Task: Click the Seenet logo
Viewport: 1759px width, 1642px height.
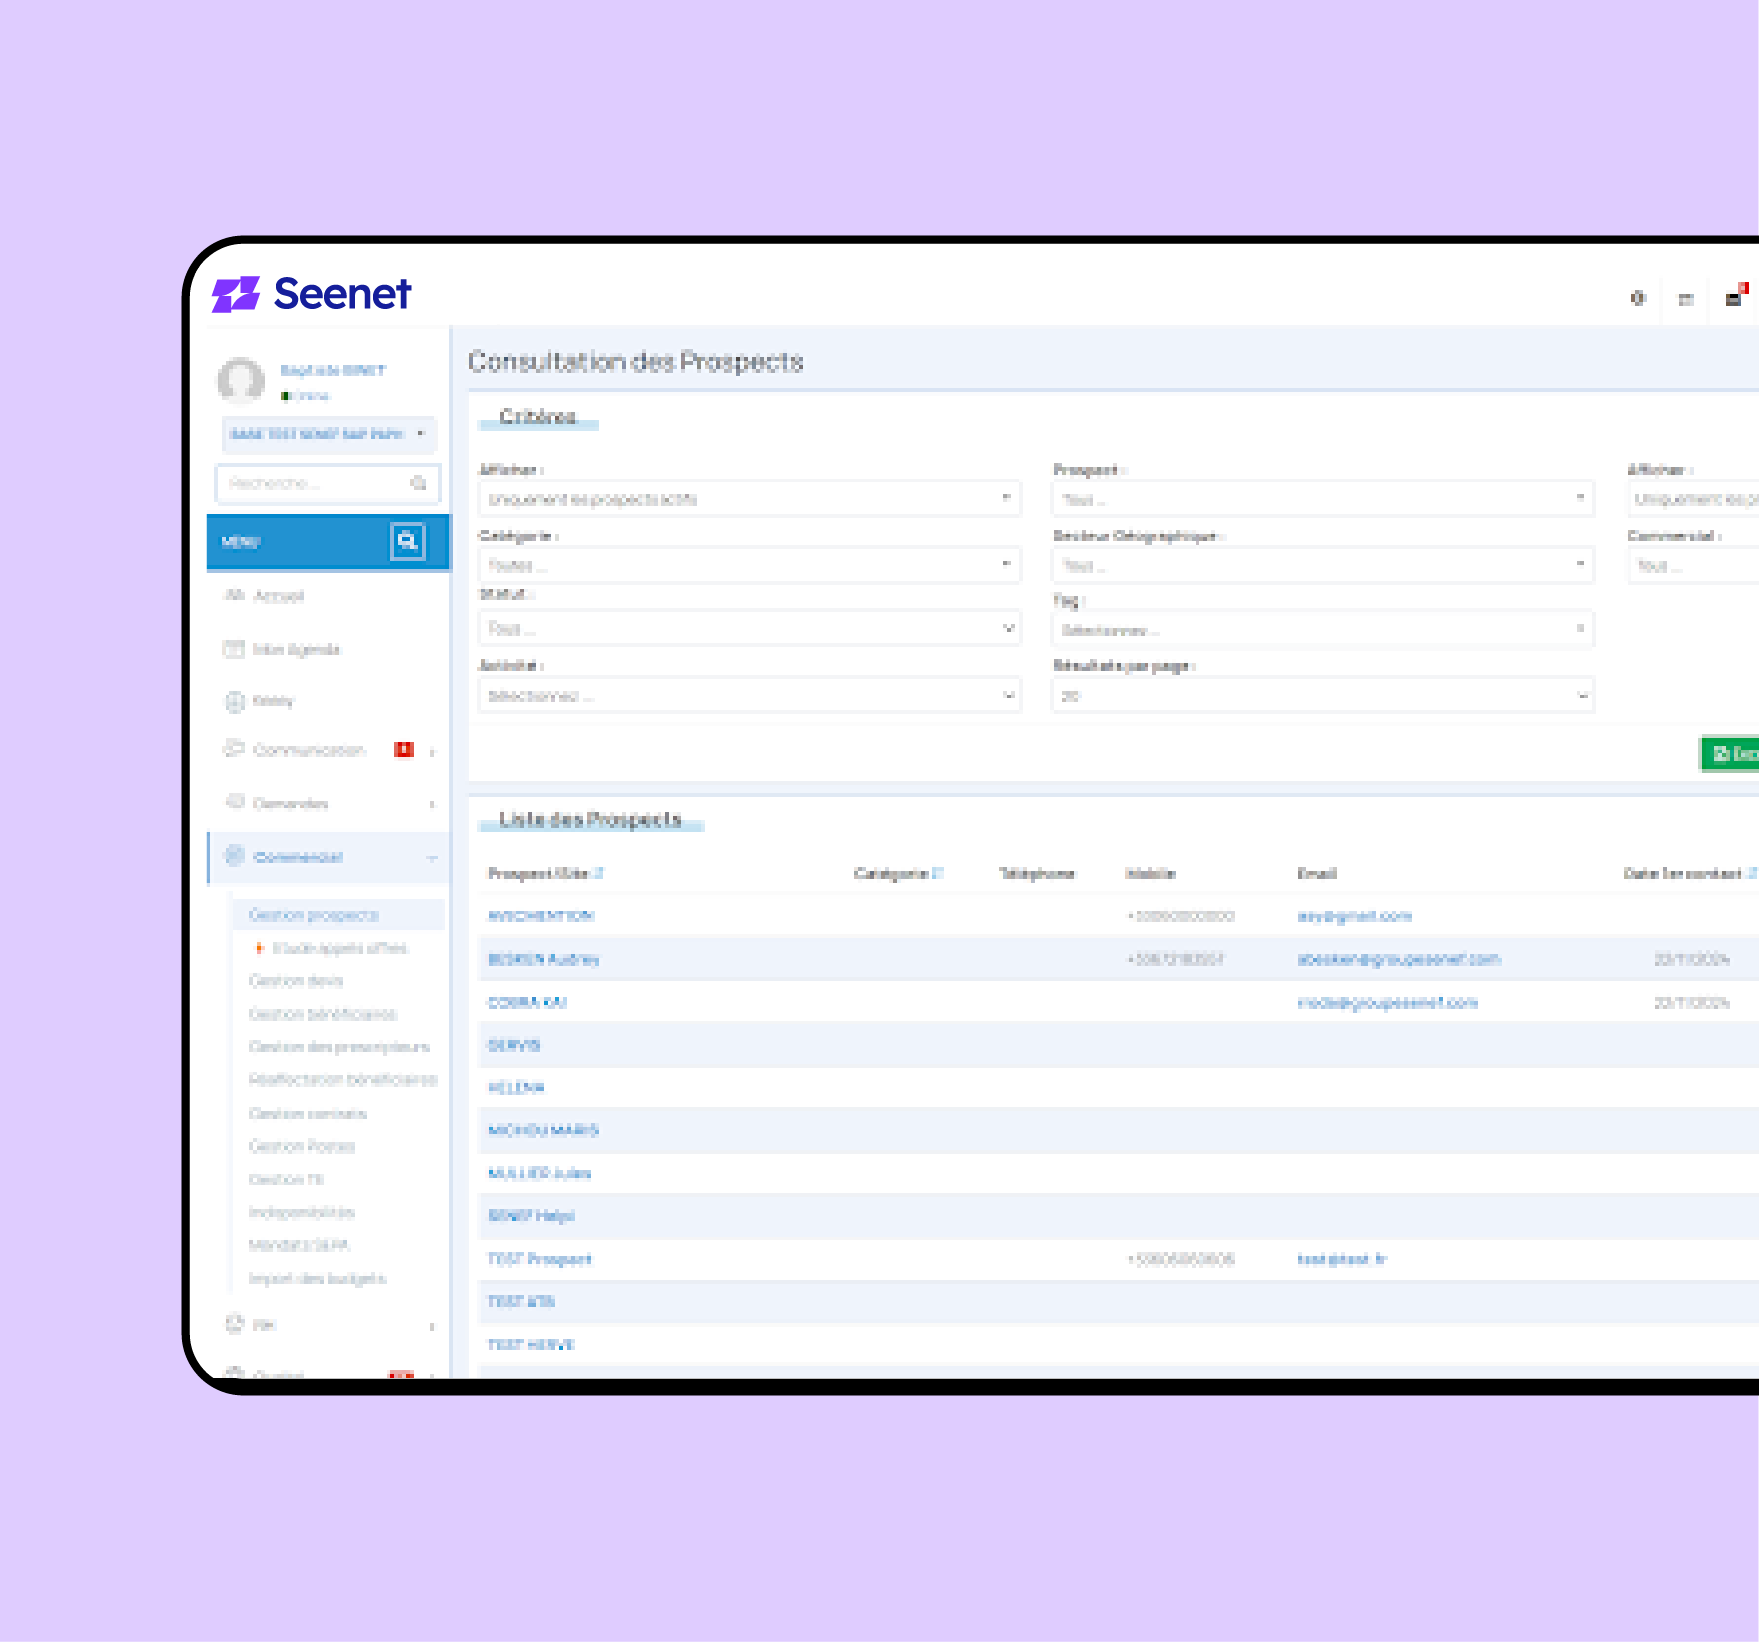Action: [x=311, y=294]
